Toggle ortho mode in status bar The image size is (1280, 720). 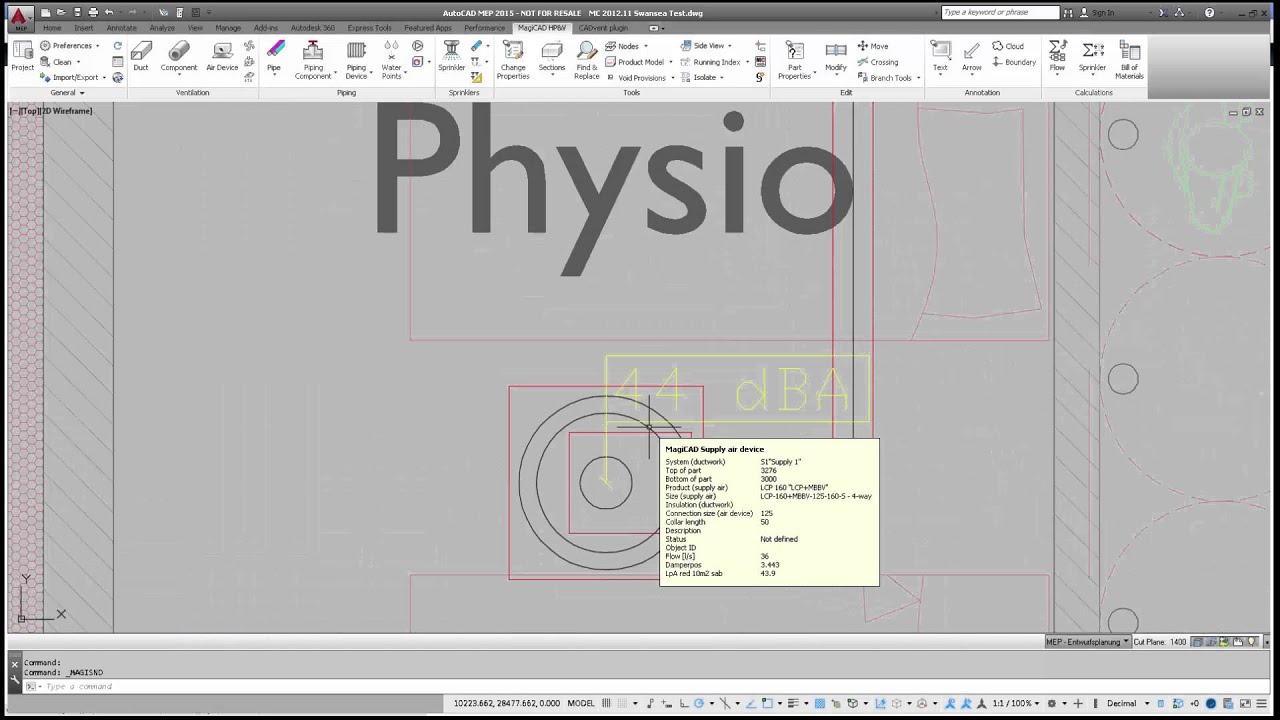click(x=682, y=703)
